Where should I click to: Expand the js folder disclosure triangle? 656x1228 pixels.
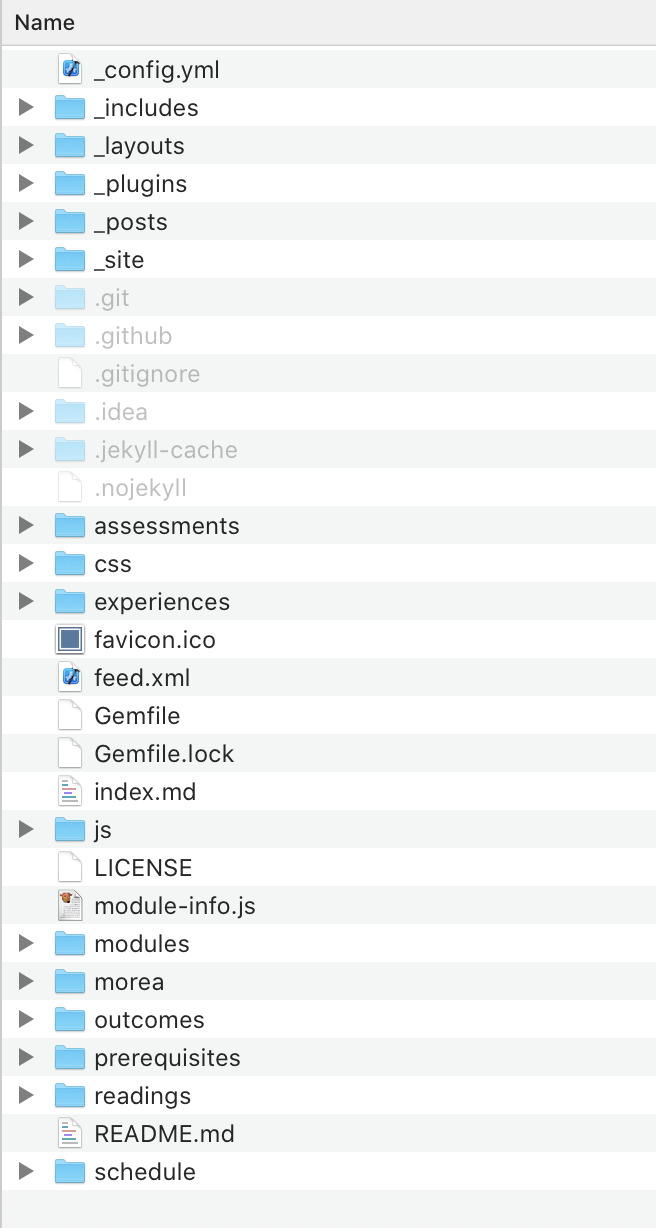(27, 830)
